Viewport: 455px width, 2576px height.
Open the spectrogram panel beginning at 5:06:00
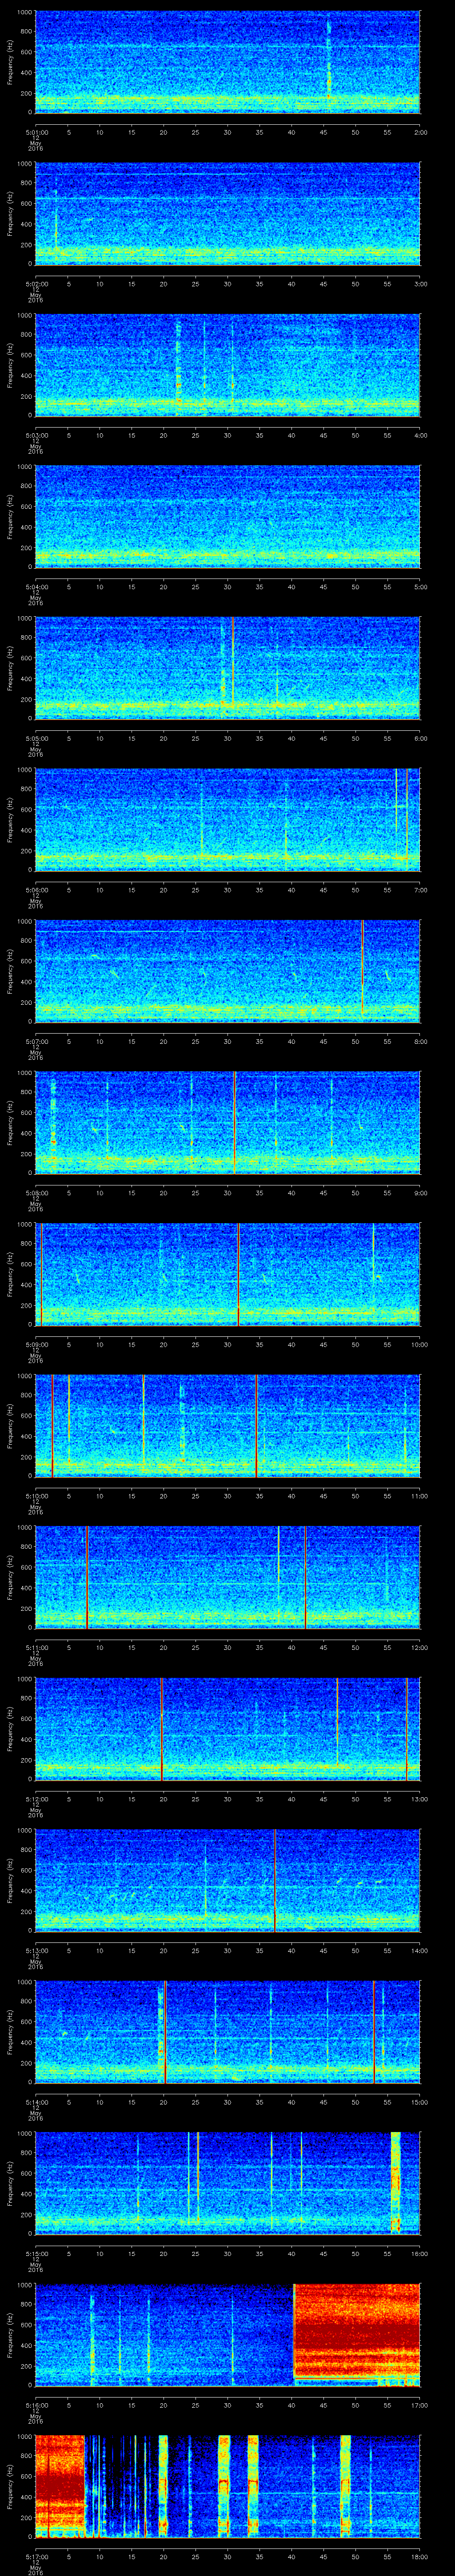click(228, 819)
